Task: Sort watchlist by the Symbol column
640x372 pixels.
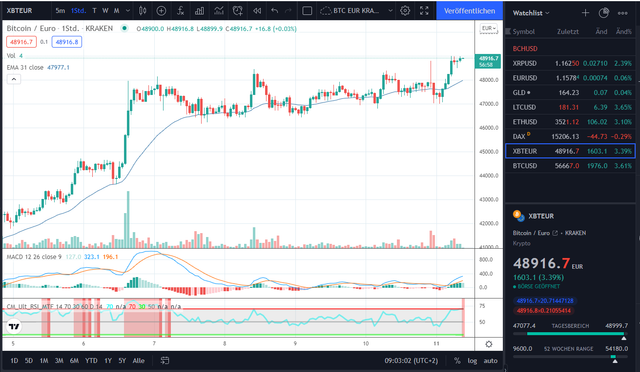Action: click(x=523, y=31)
